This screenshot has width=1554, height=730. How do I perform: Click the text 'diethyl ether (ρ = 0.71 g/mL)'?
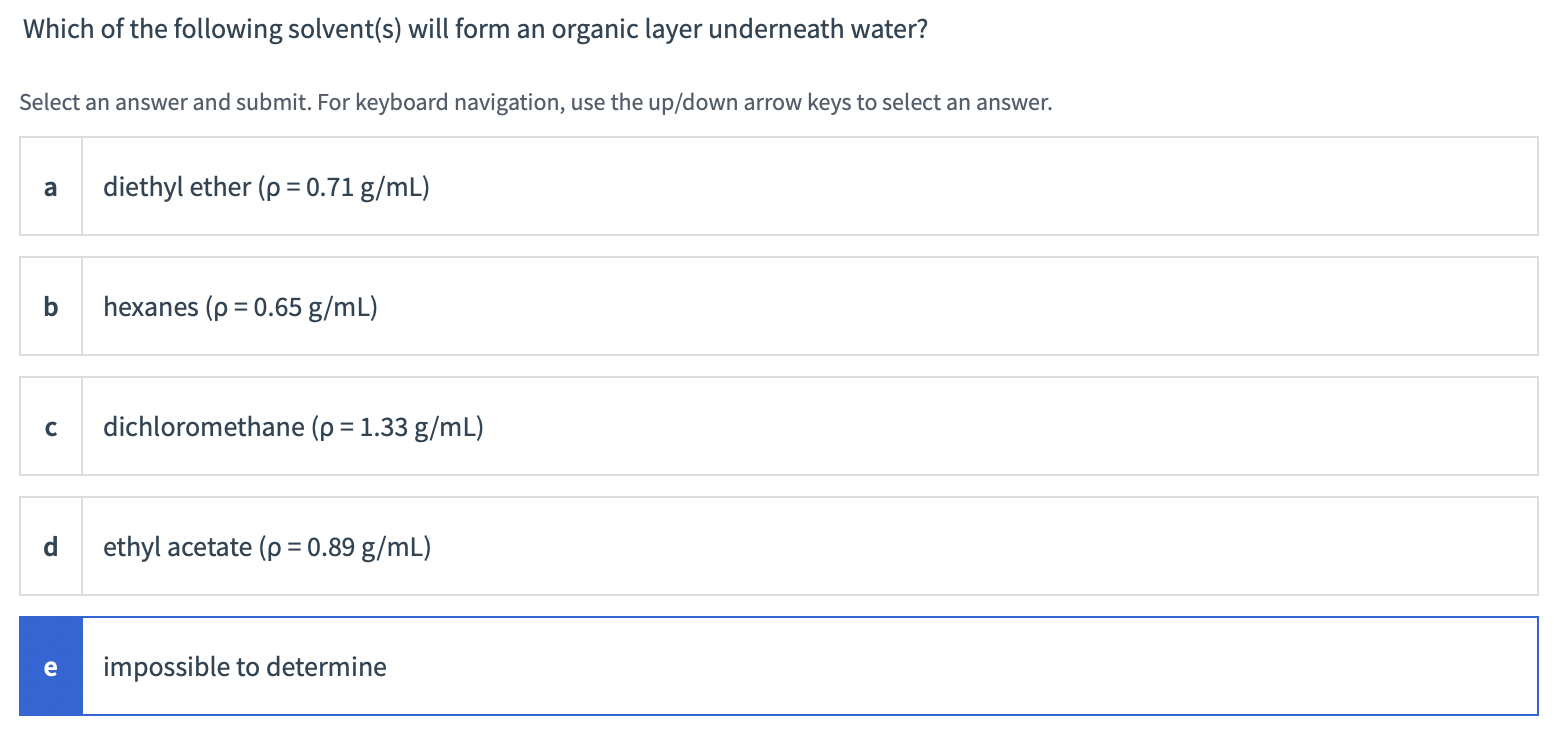tap(266, 186)
